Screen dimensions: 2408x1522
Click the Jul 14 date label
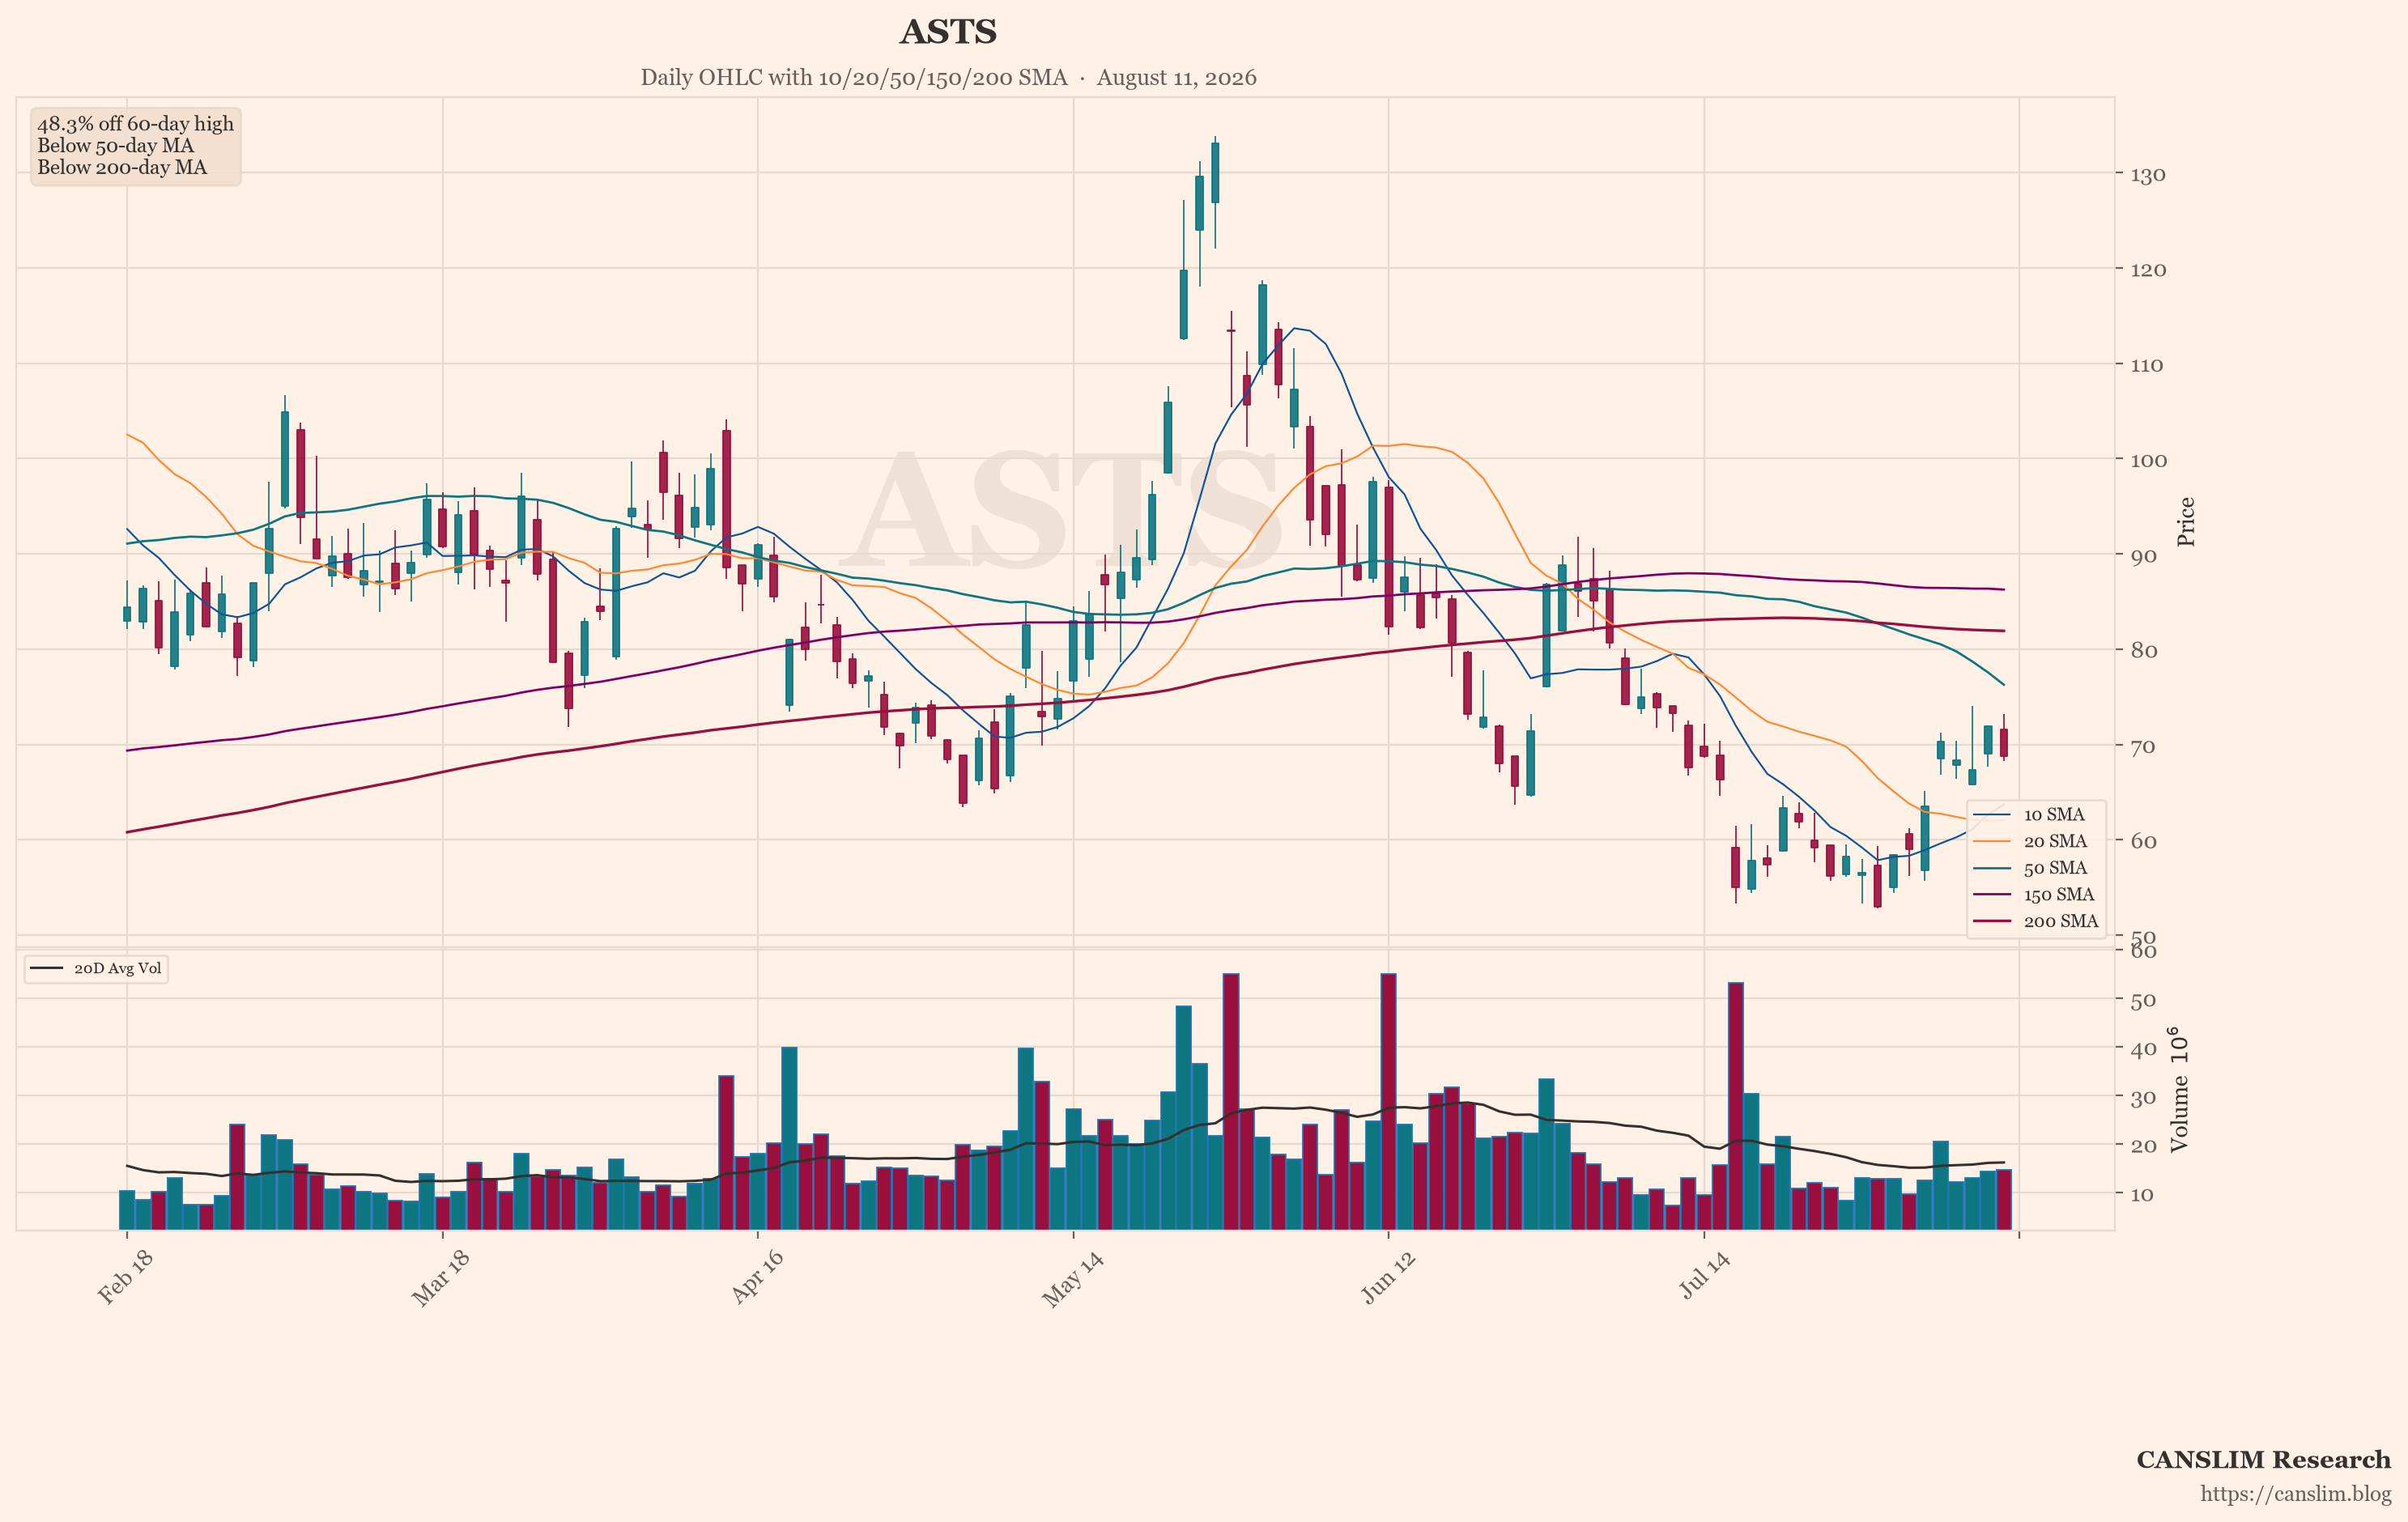(1704, 1275)
